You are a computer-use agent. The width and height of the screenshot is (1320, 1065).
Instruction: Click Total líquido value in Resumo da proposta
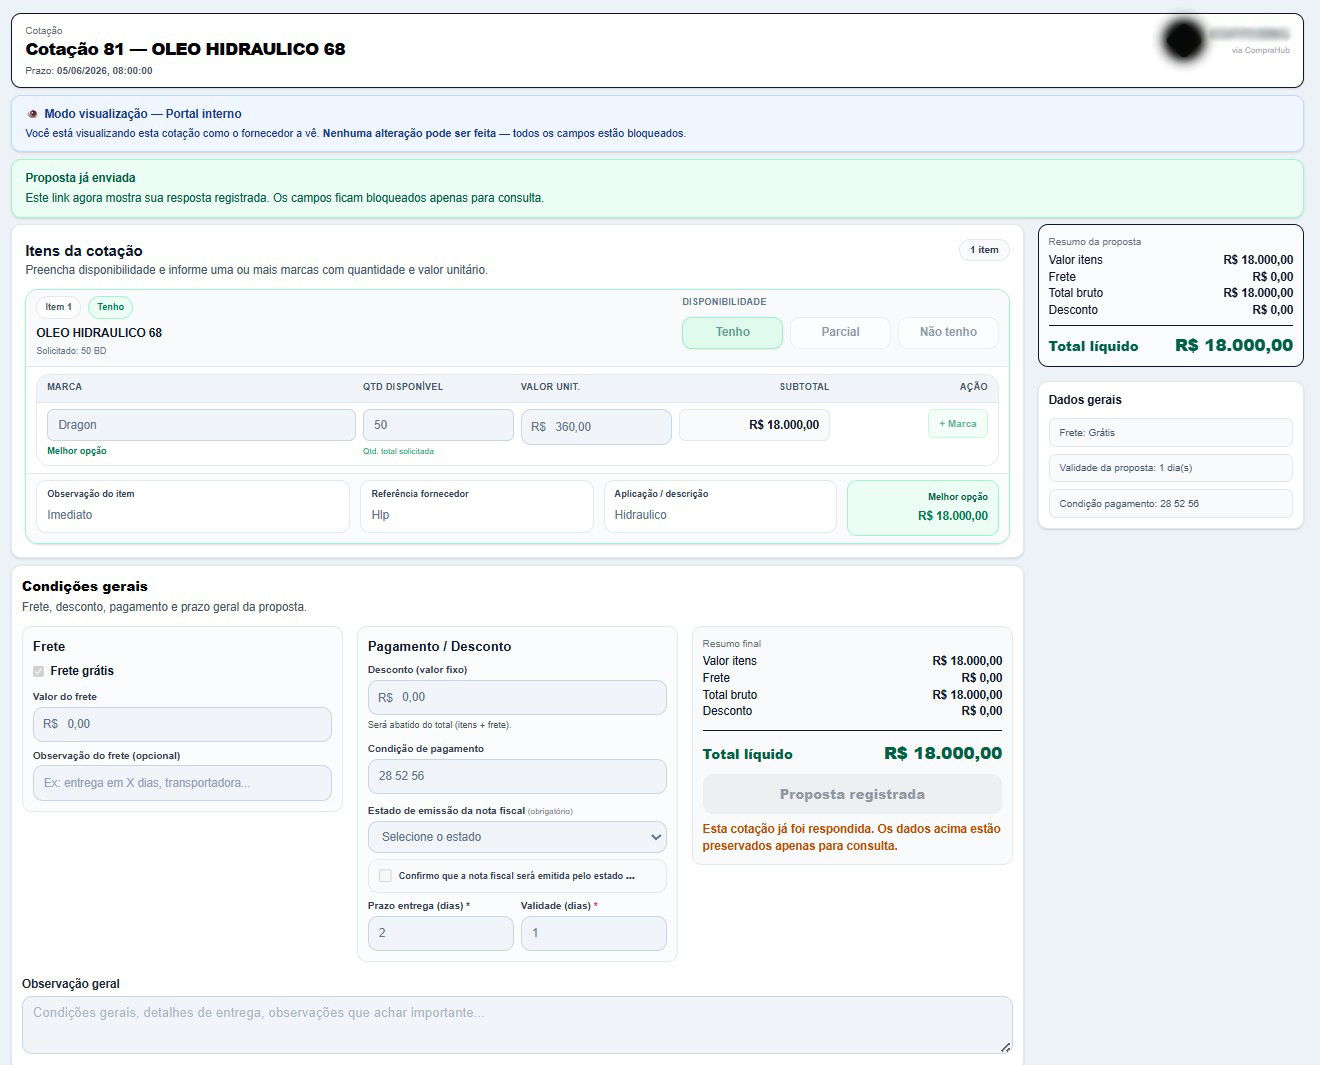(1233, 346)
